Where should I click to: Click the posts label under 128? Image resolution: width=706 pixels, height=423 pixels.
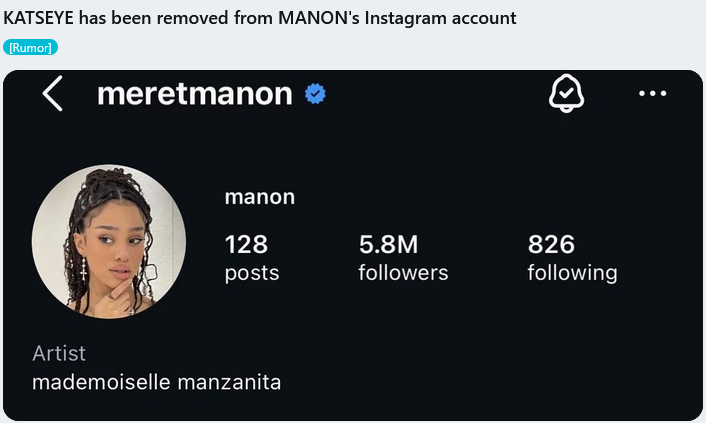click(x=252, y=273)
